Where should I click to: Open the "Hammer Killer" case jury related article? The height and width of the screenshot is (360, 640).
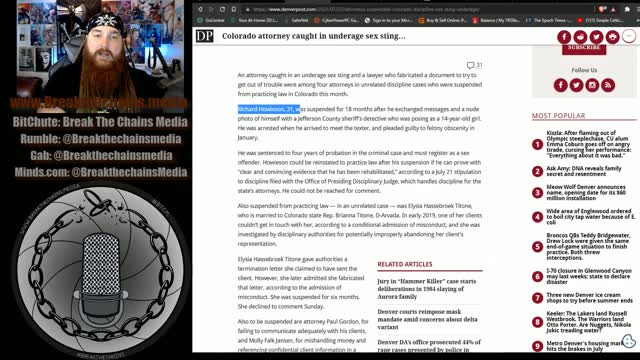[x=427, y=289]
